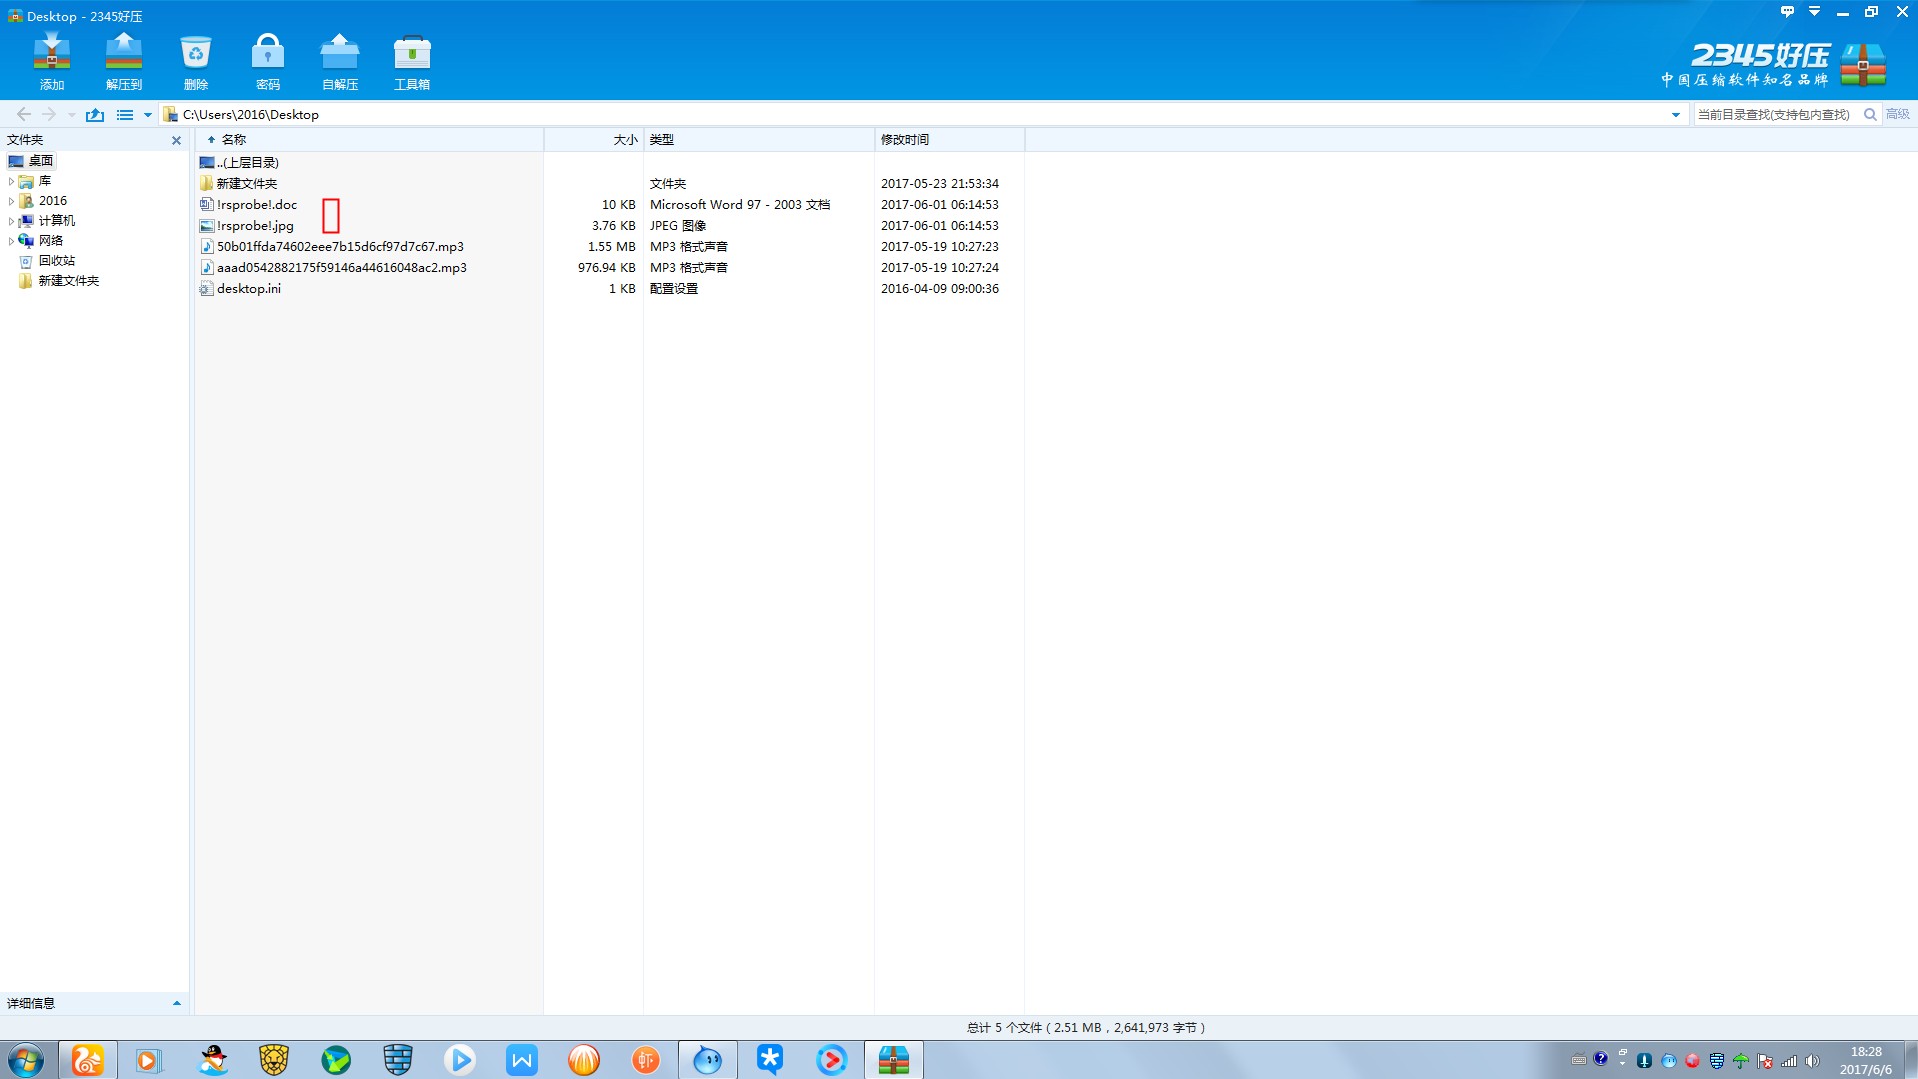Open the view mode list dropdown
1918x1079 pixels.
coord(147,115)
